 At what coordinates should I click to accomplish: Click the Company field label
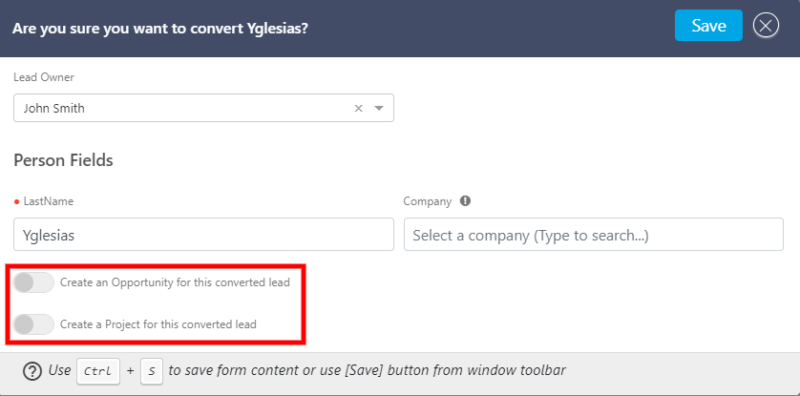click(x=428, y=202)
